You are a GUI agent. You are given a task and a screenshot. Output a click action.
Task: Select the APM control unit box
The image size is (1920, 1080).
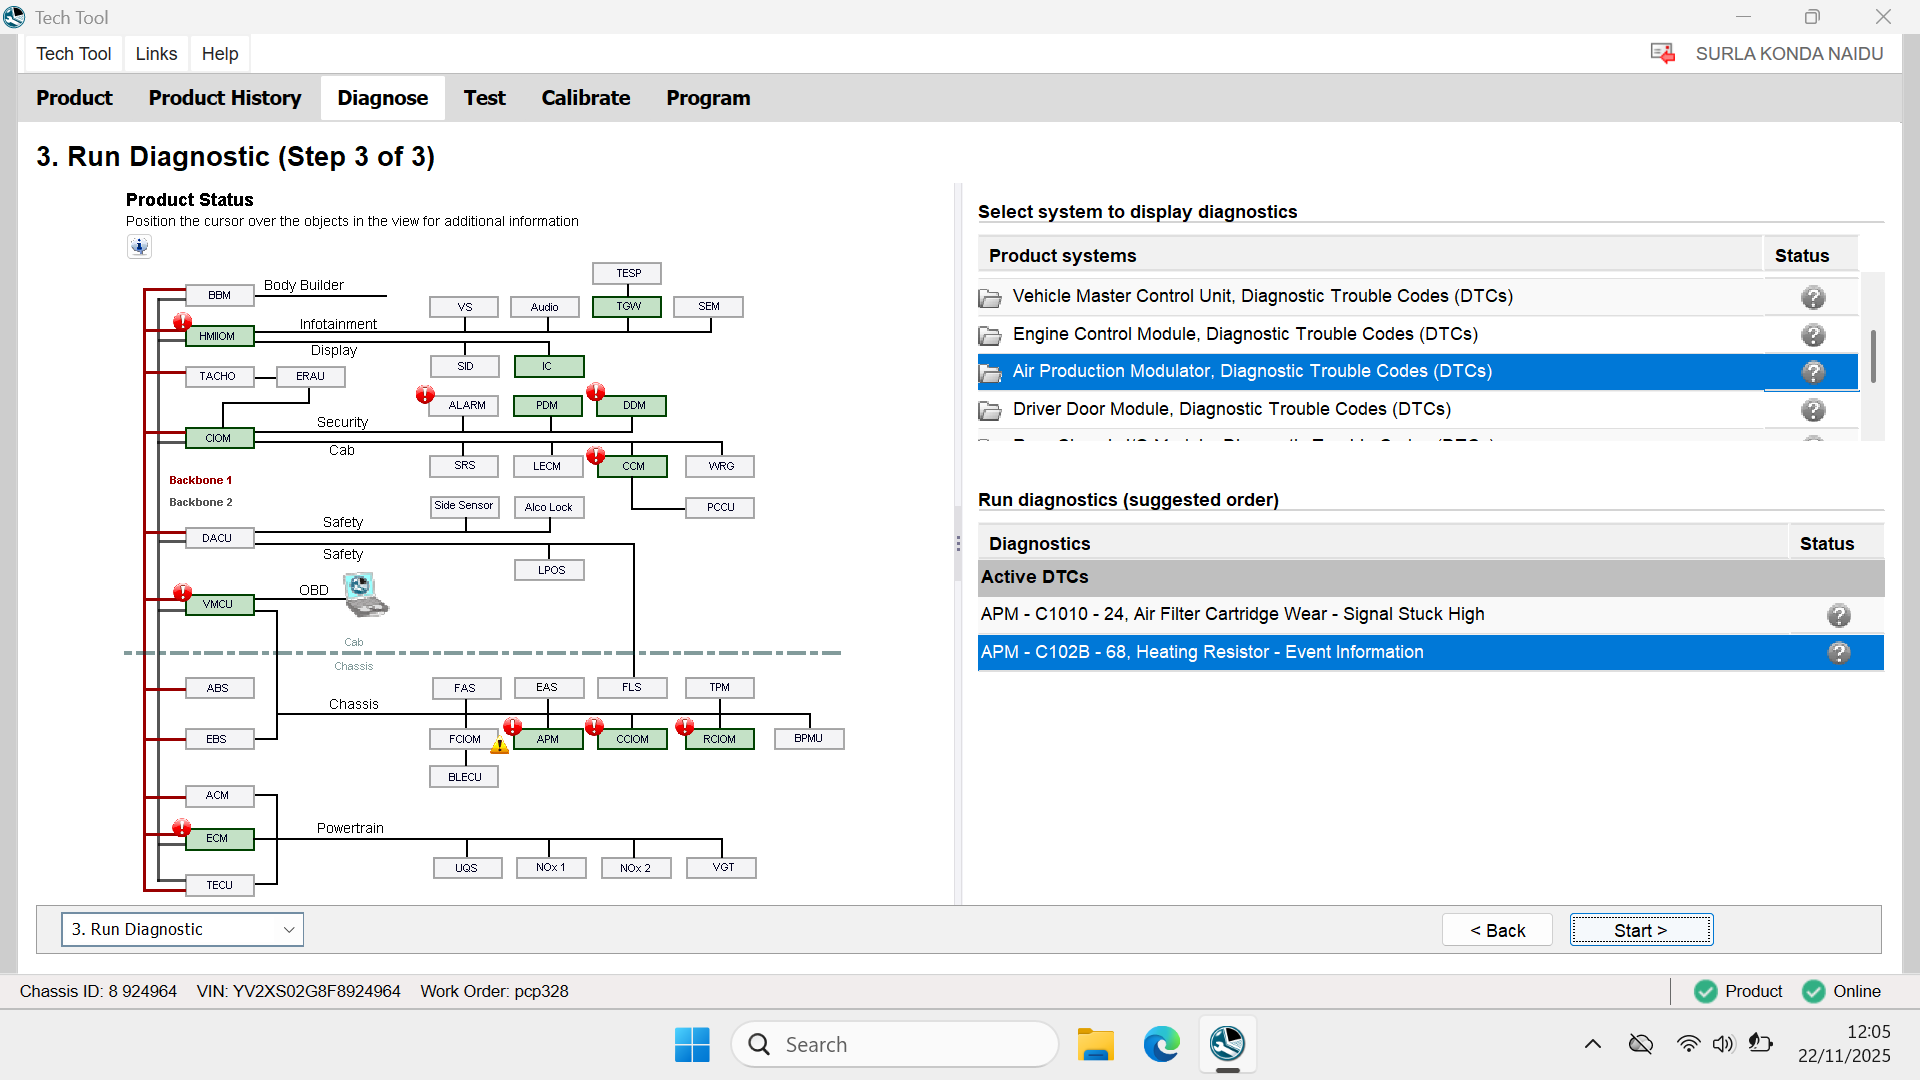click(548, 739)
